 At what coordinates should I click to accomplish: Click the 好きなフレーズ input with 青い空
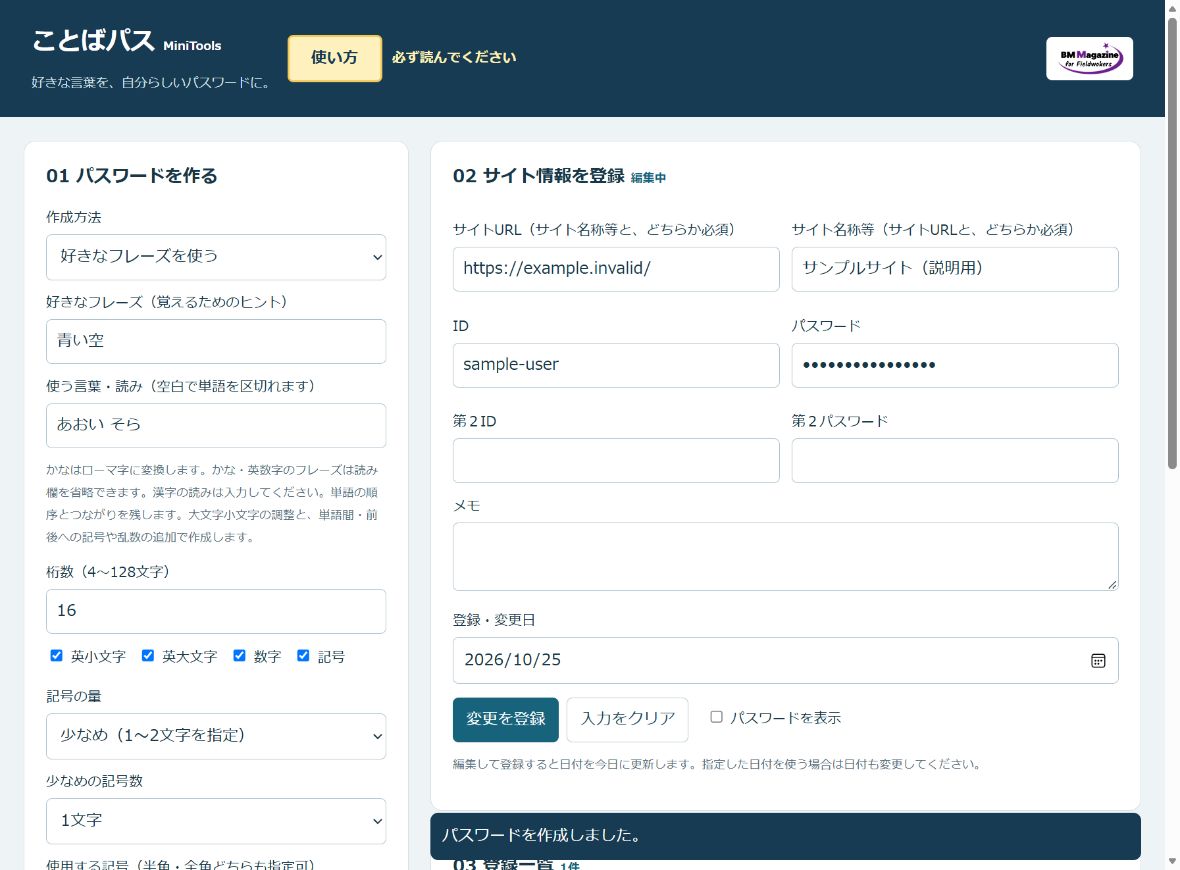(216, 341)
